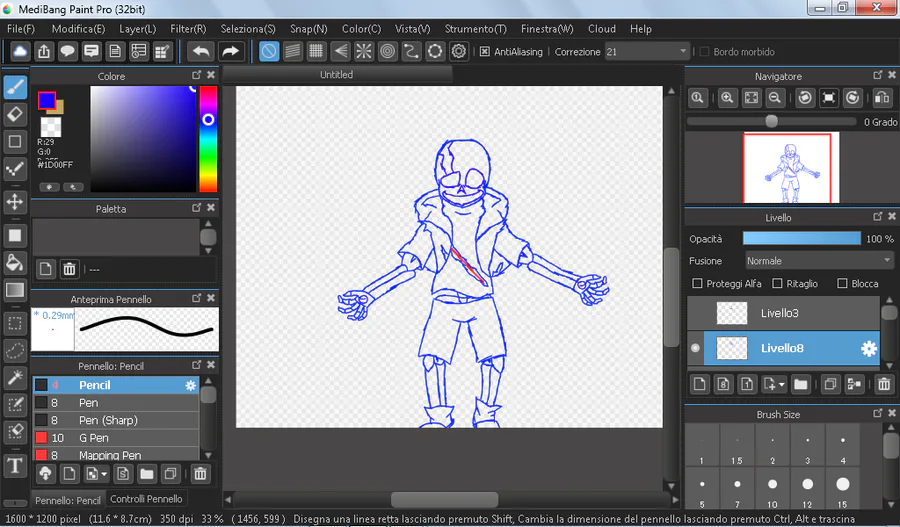This screenshot has width=900, height=527.
Task: Open Correzione value dropdown
Action: click(682, 52)
